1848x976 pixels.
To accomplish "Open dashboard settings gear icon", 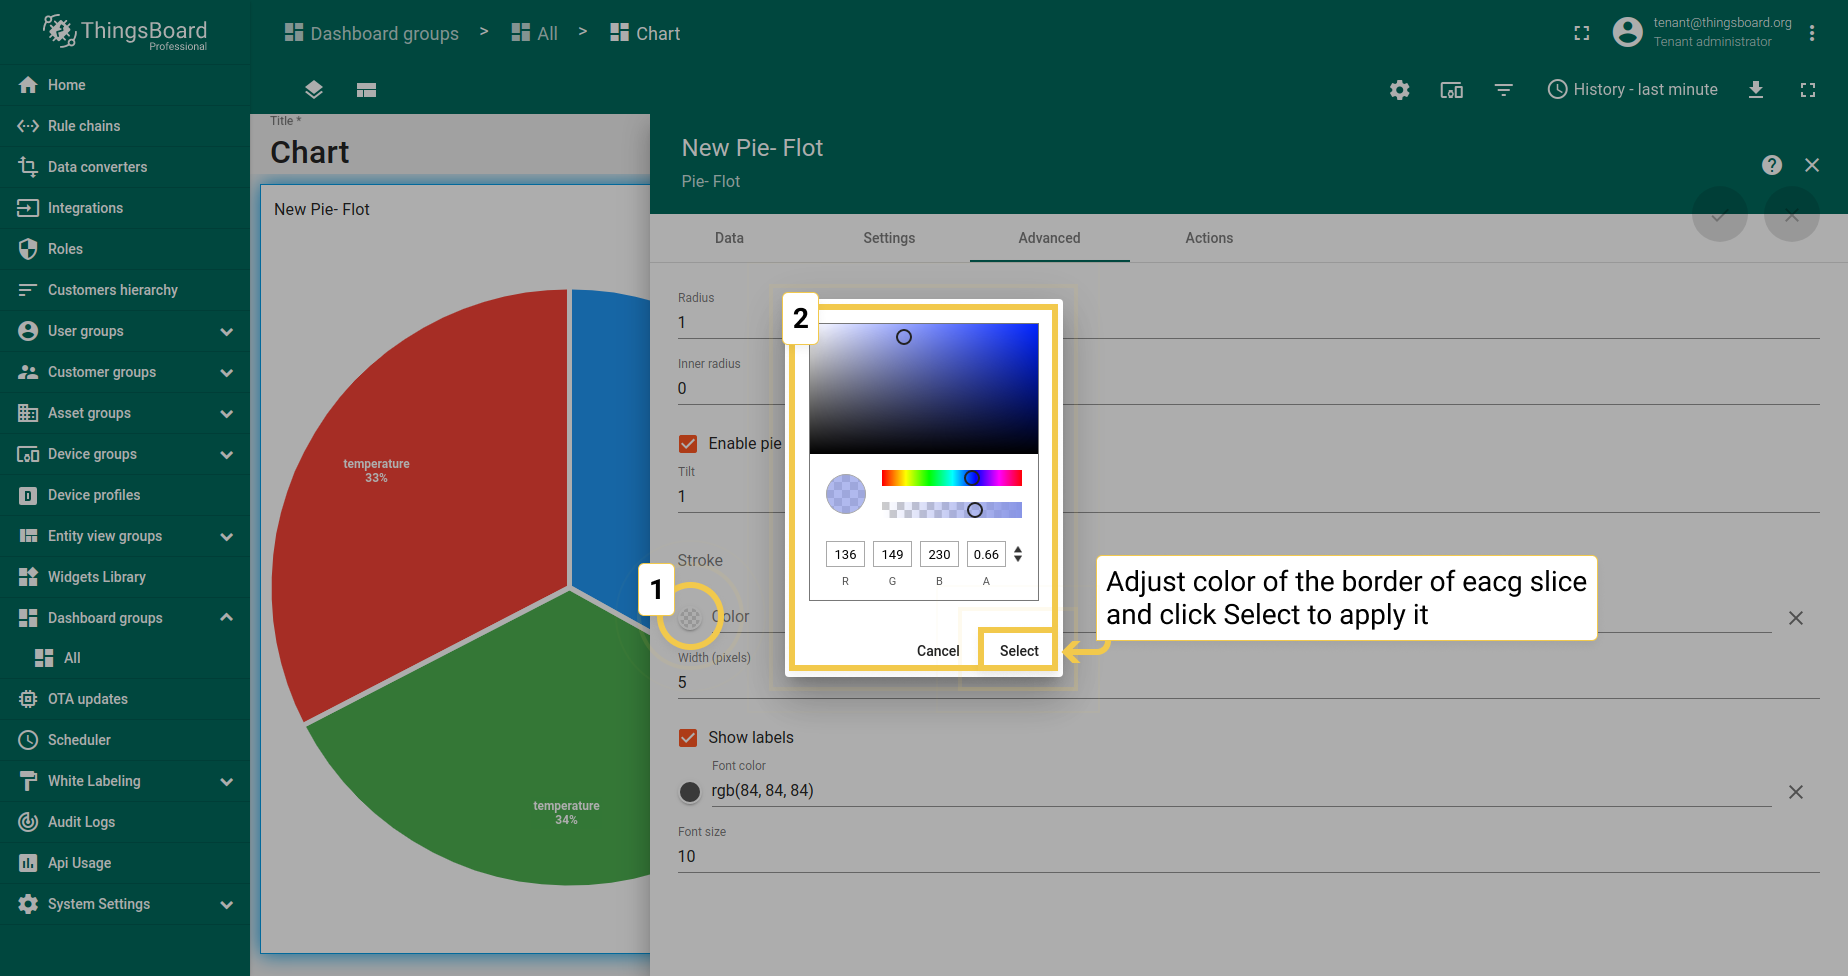I will (x=1399, y=90).
